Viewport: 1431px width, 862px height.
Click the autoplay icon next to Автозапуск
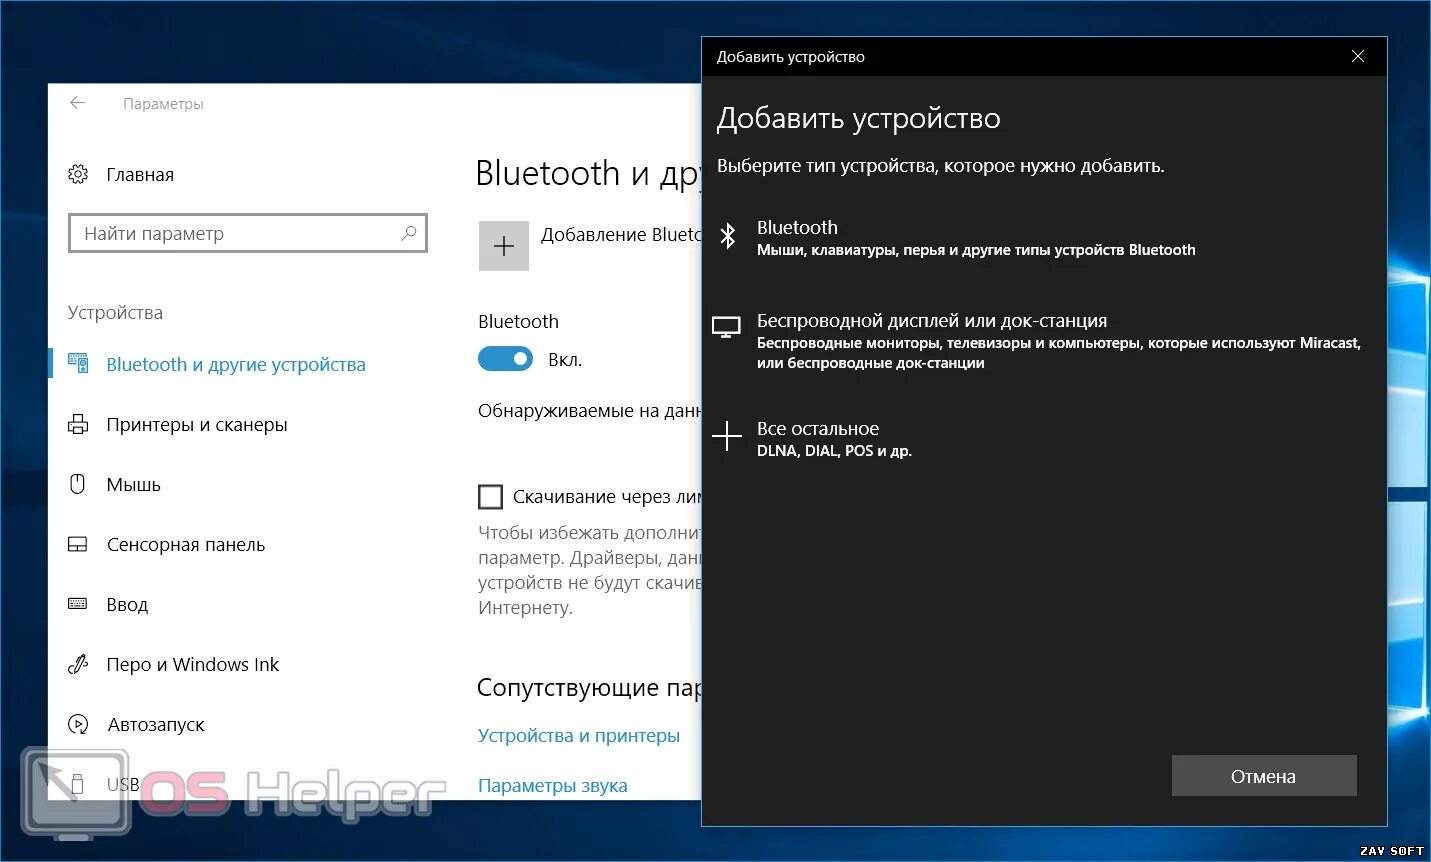[x=78, y=724]
